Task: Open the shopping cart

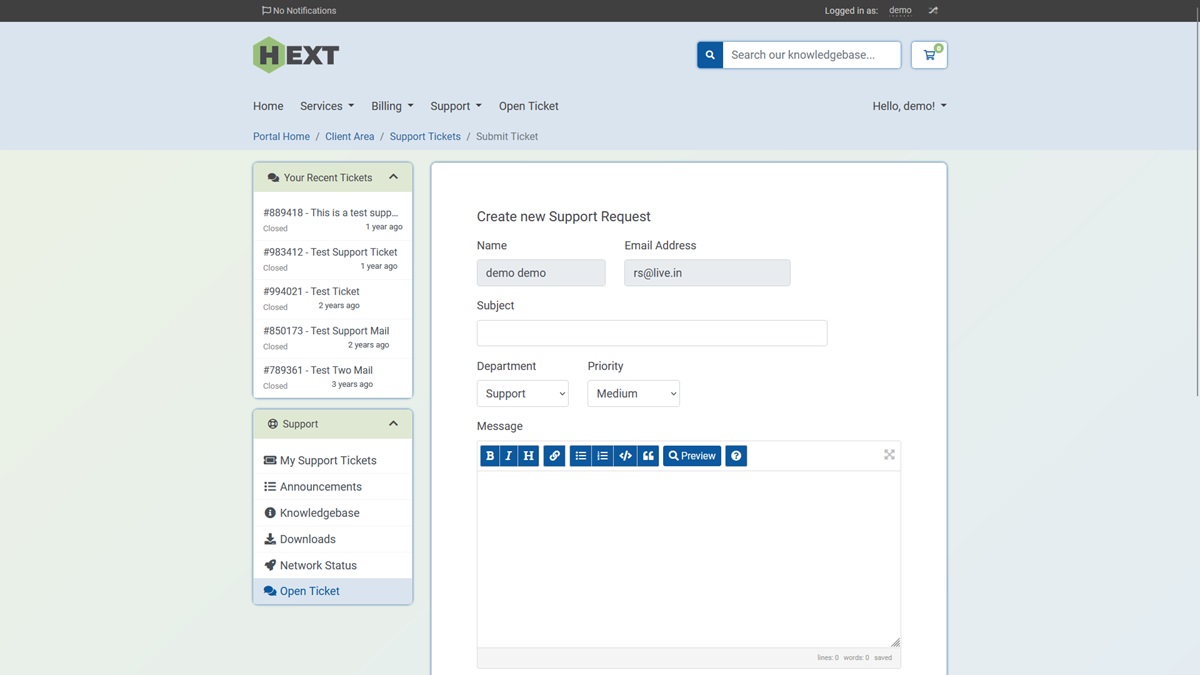Action: (x=929, y=55)
